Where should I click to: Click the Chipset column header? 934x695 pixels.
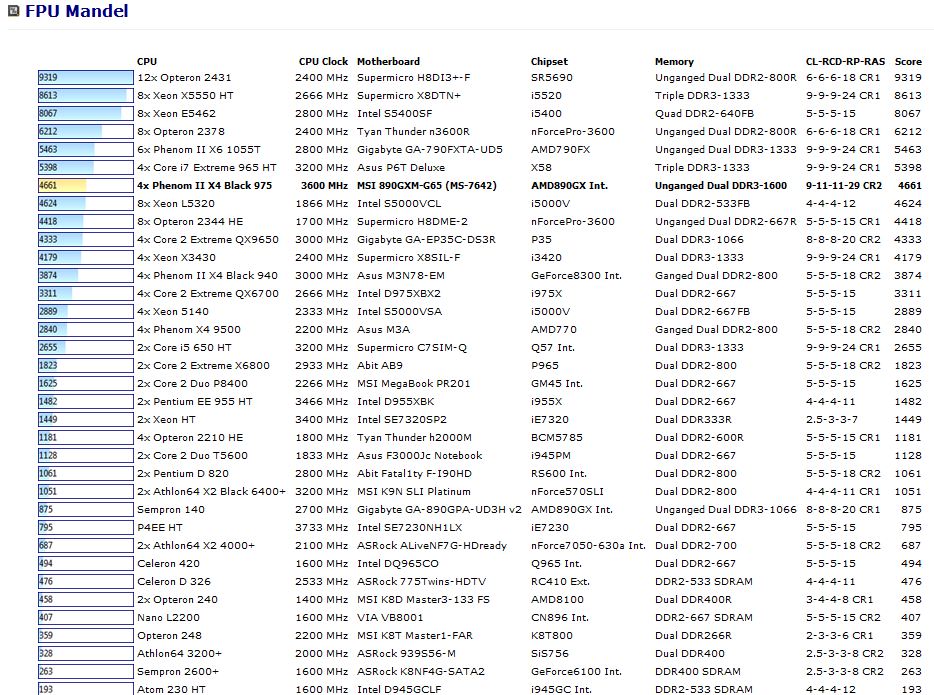click(x=549, y=61)
